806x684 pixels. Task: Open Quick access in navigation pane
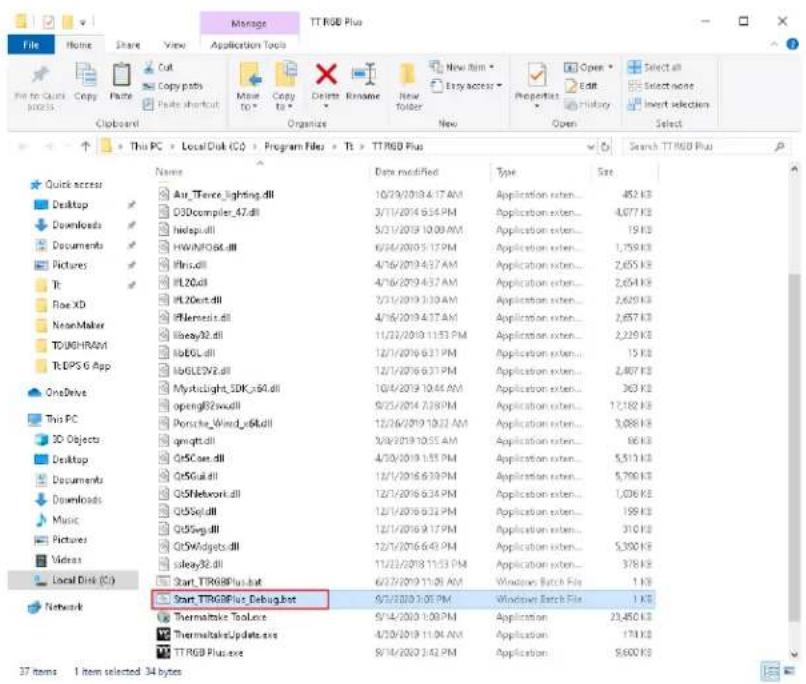point(74,184)
